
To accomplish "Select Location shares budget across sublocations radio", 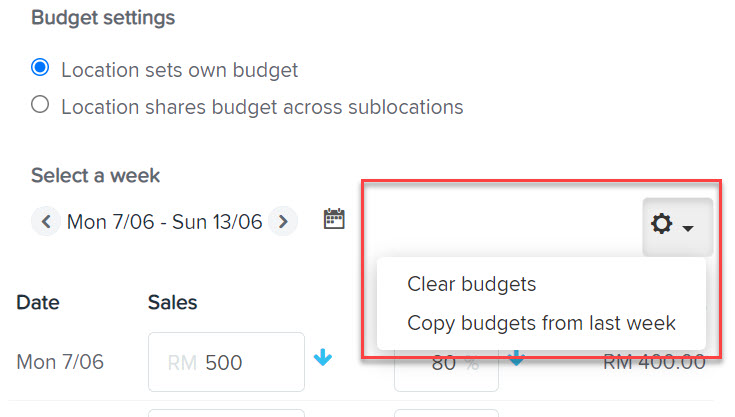I will pyautogui.click(x=40, y=104).
